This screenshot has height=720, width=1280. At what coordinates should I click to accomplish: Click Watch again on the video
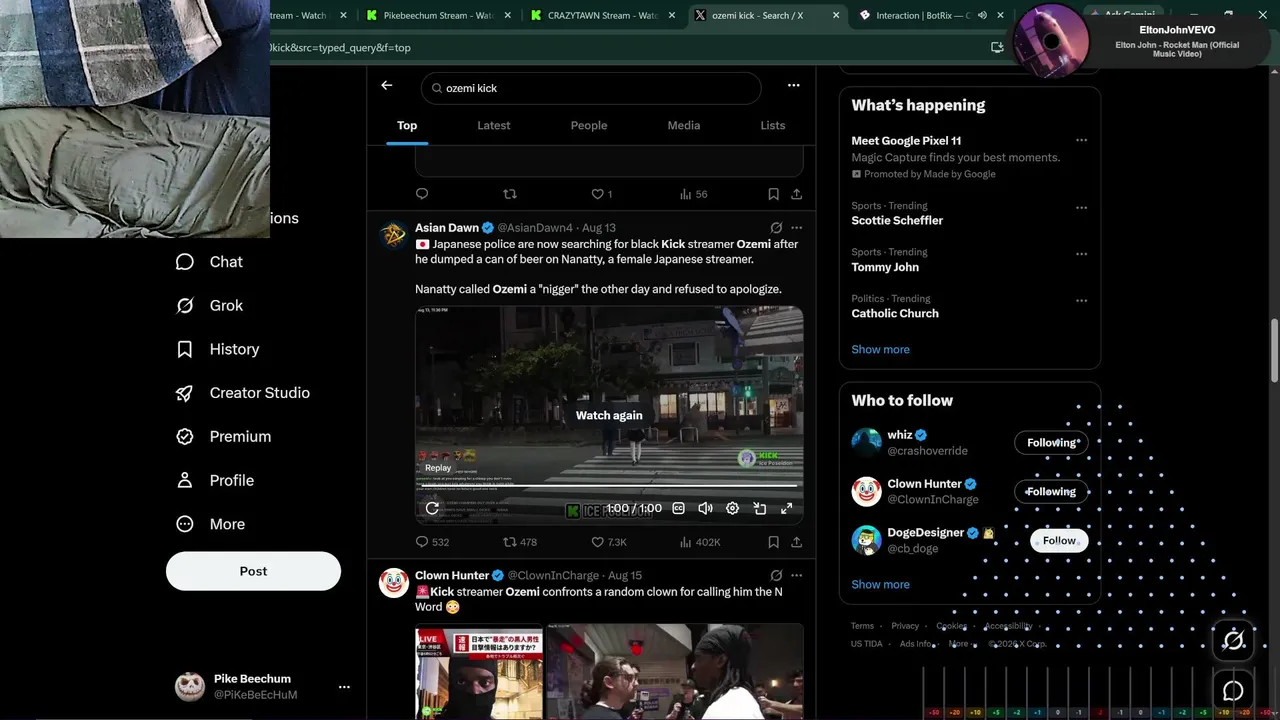[609, 416]
